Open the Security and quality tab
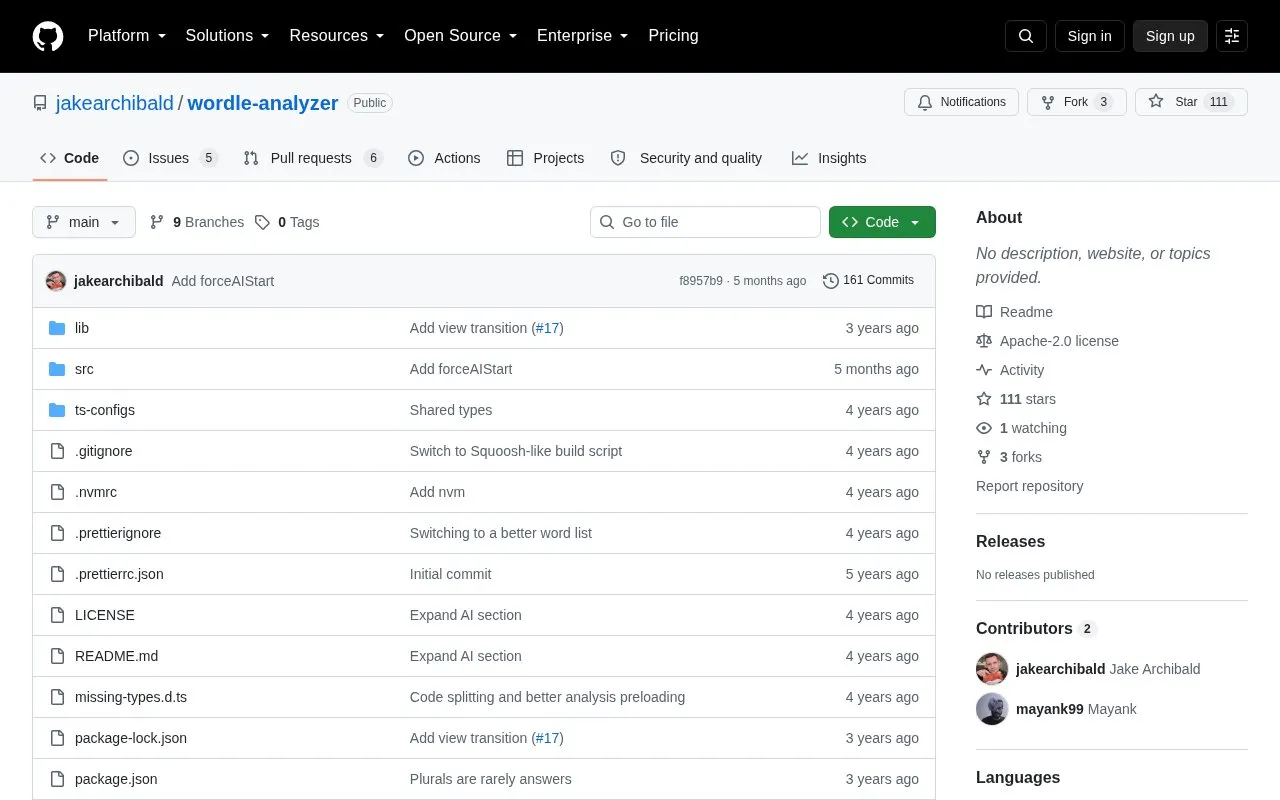The height and width of the screenshot is (800, 1280). [686, 158]
